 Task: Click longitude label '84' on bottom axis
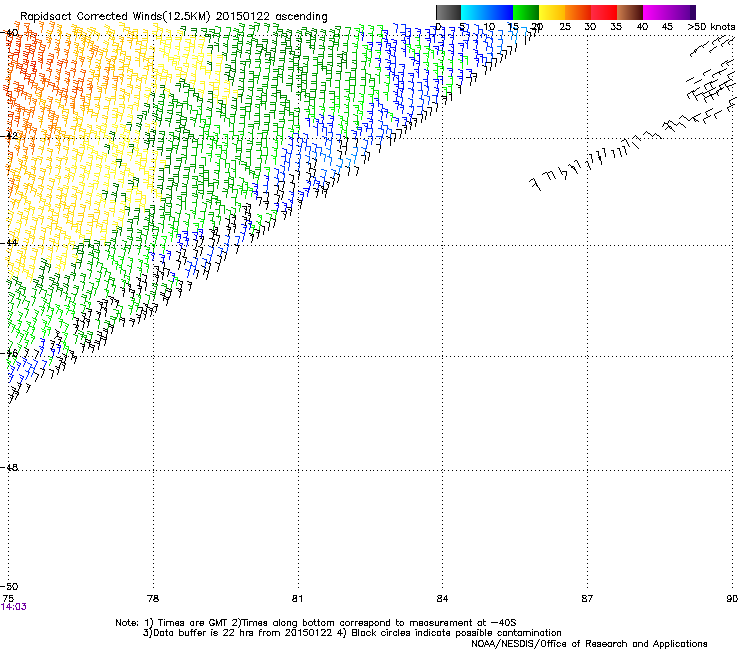click(442, 599)
